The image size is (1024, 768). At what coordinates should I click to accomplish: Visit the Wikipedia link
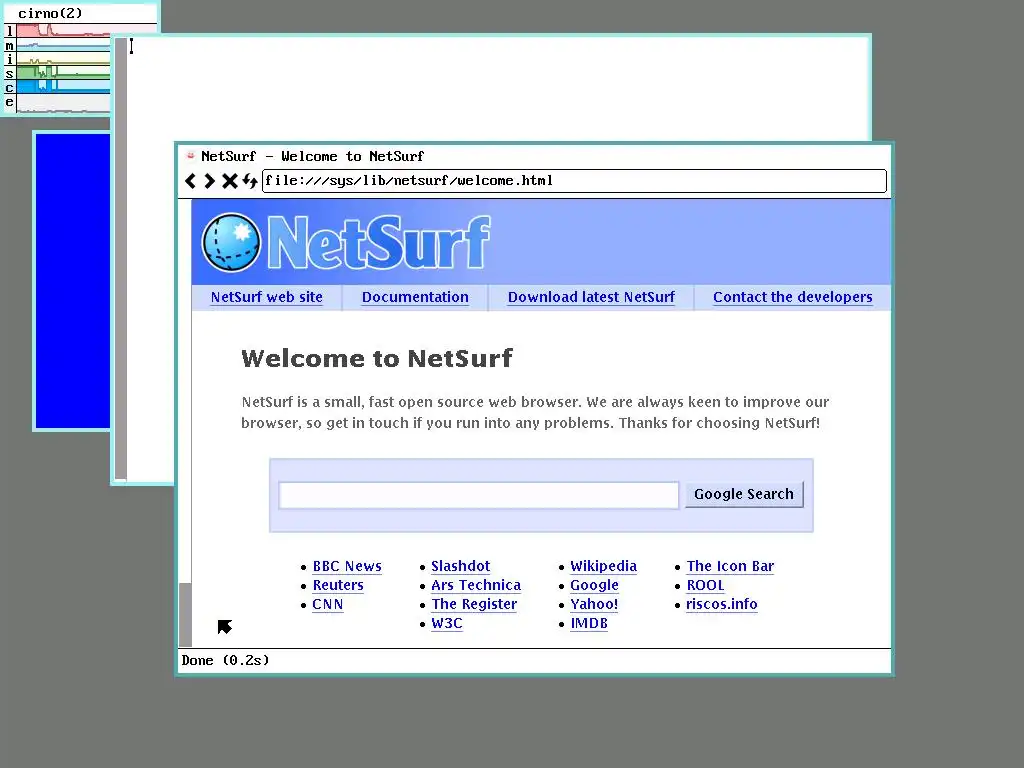click(x=603, y=566)
